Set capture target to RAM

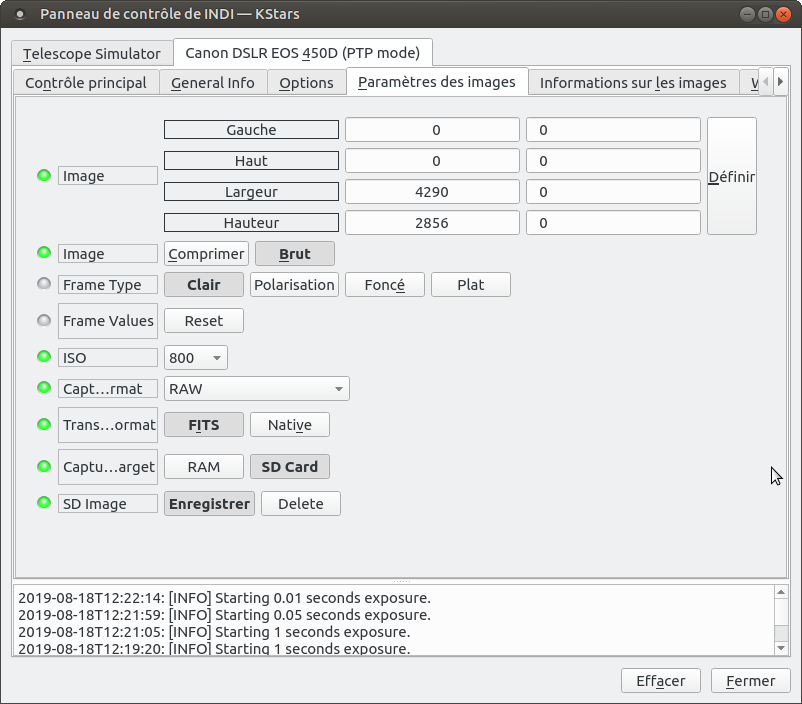pyautogui.click(x=204, y=467)
